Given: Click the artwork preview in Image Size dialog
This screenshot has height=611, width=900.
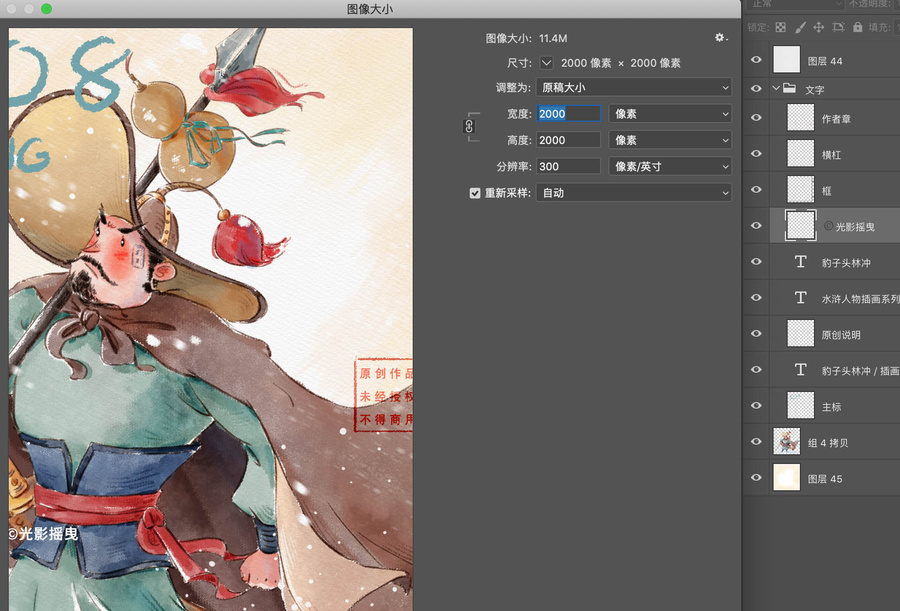Looking at the screenshot, I should tap(211, 319).
